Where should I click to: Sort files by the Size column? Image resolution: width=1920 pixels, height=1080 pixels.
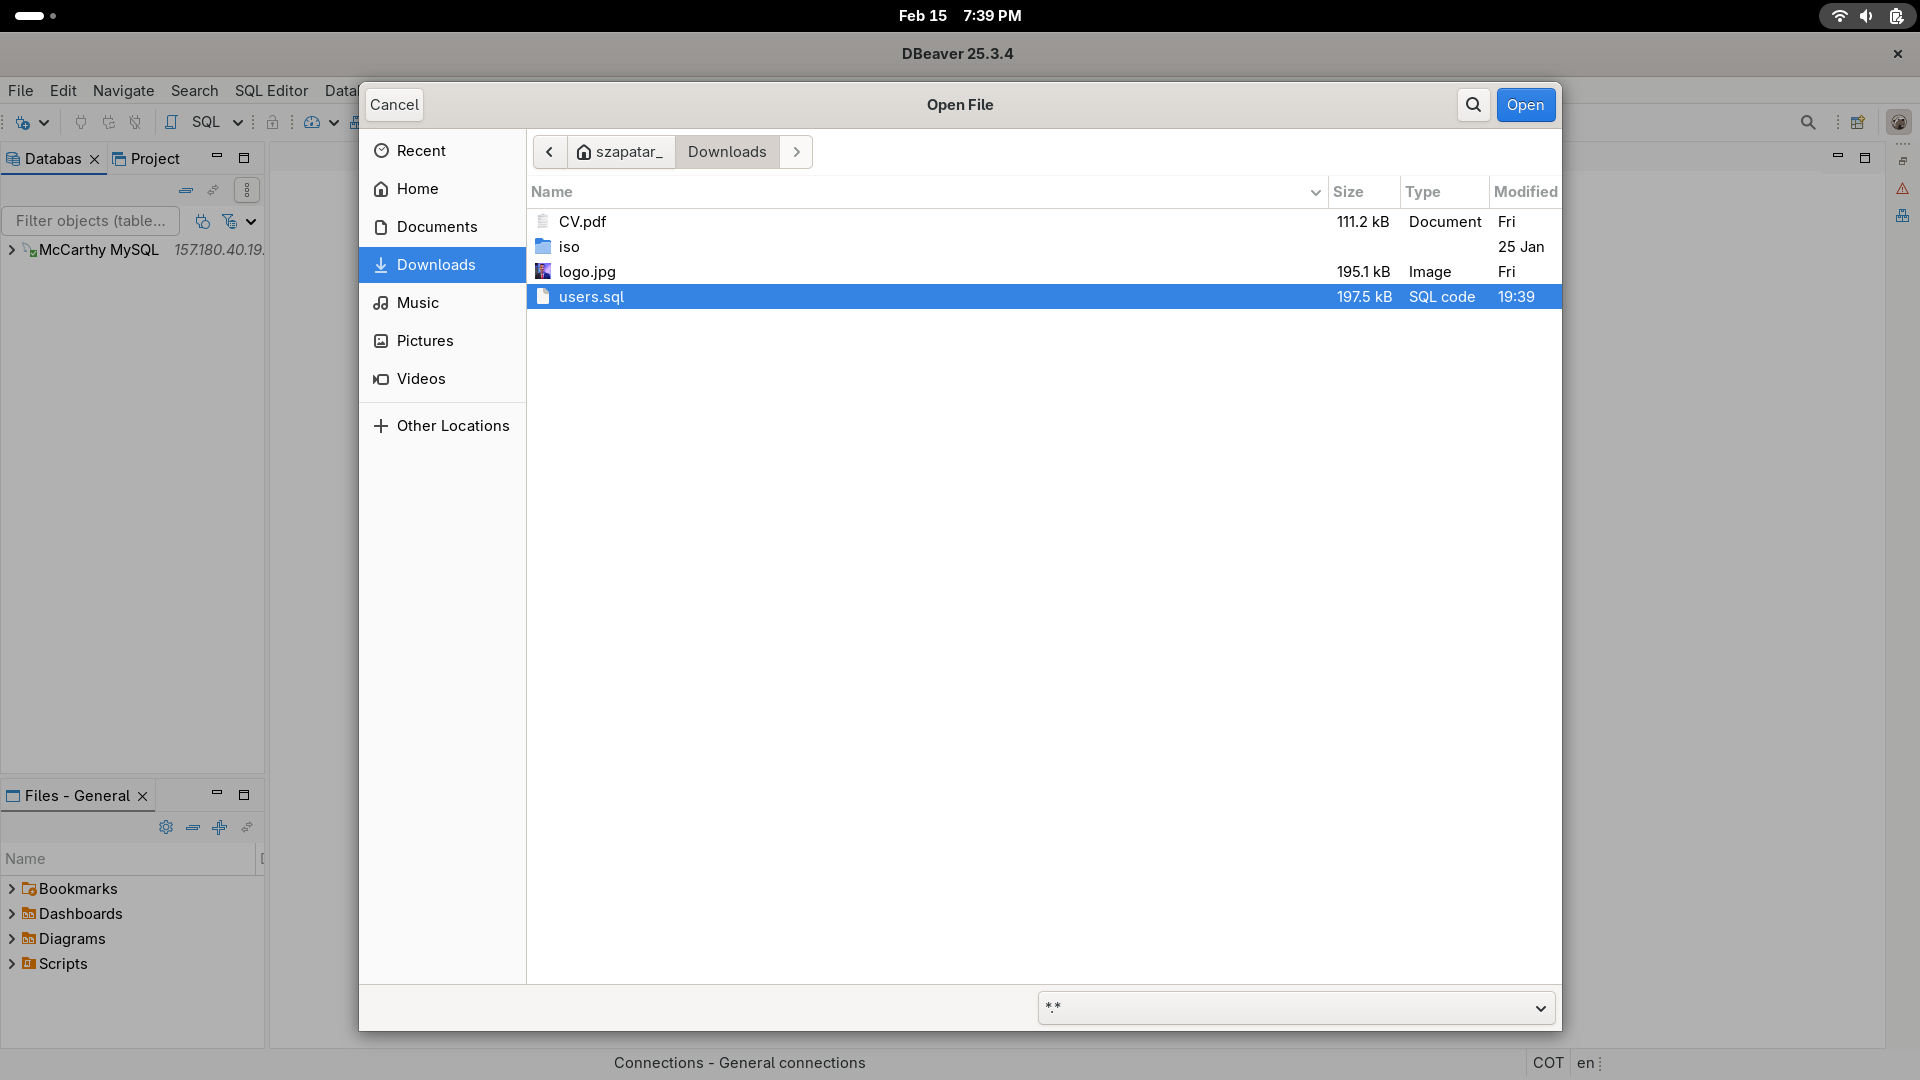(1348, 192)
